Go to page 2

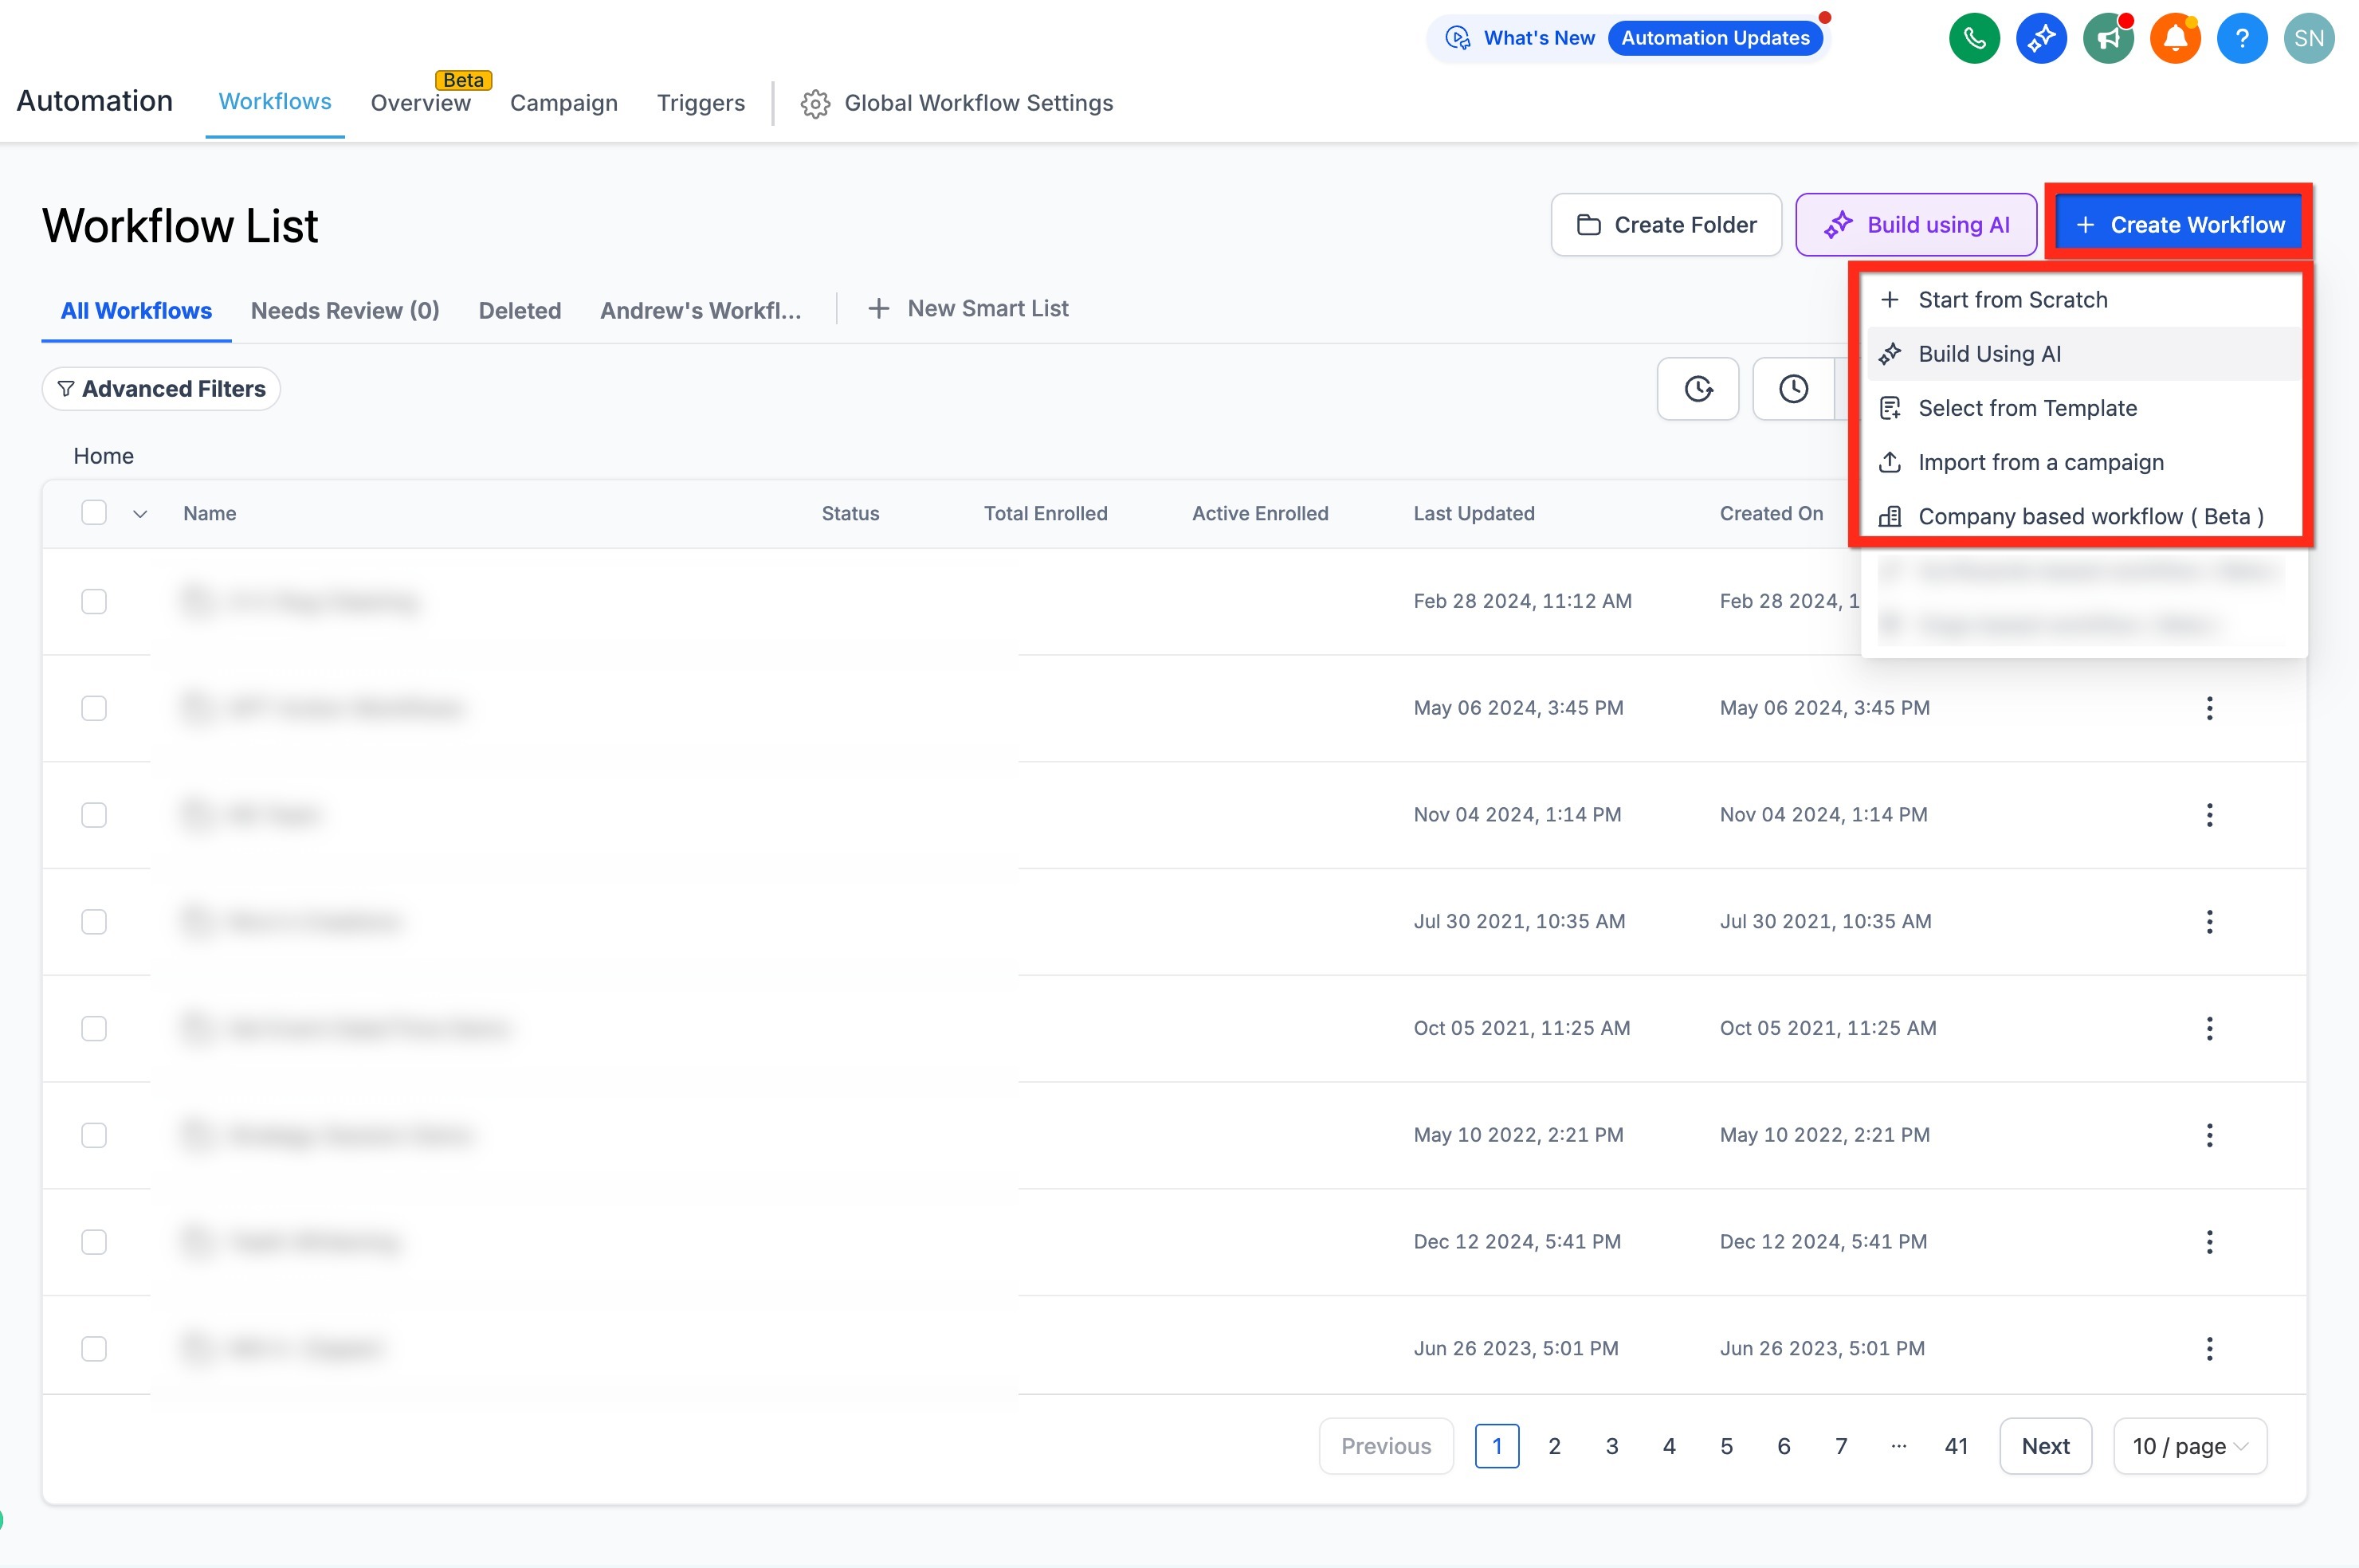(1554, 1446)
